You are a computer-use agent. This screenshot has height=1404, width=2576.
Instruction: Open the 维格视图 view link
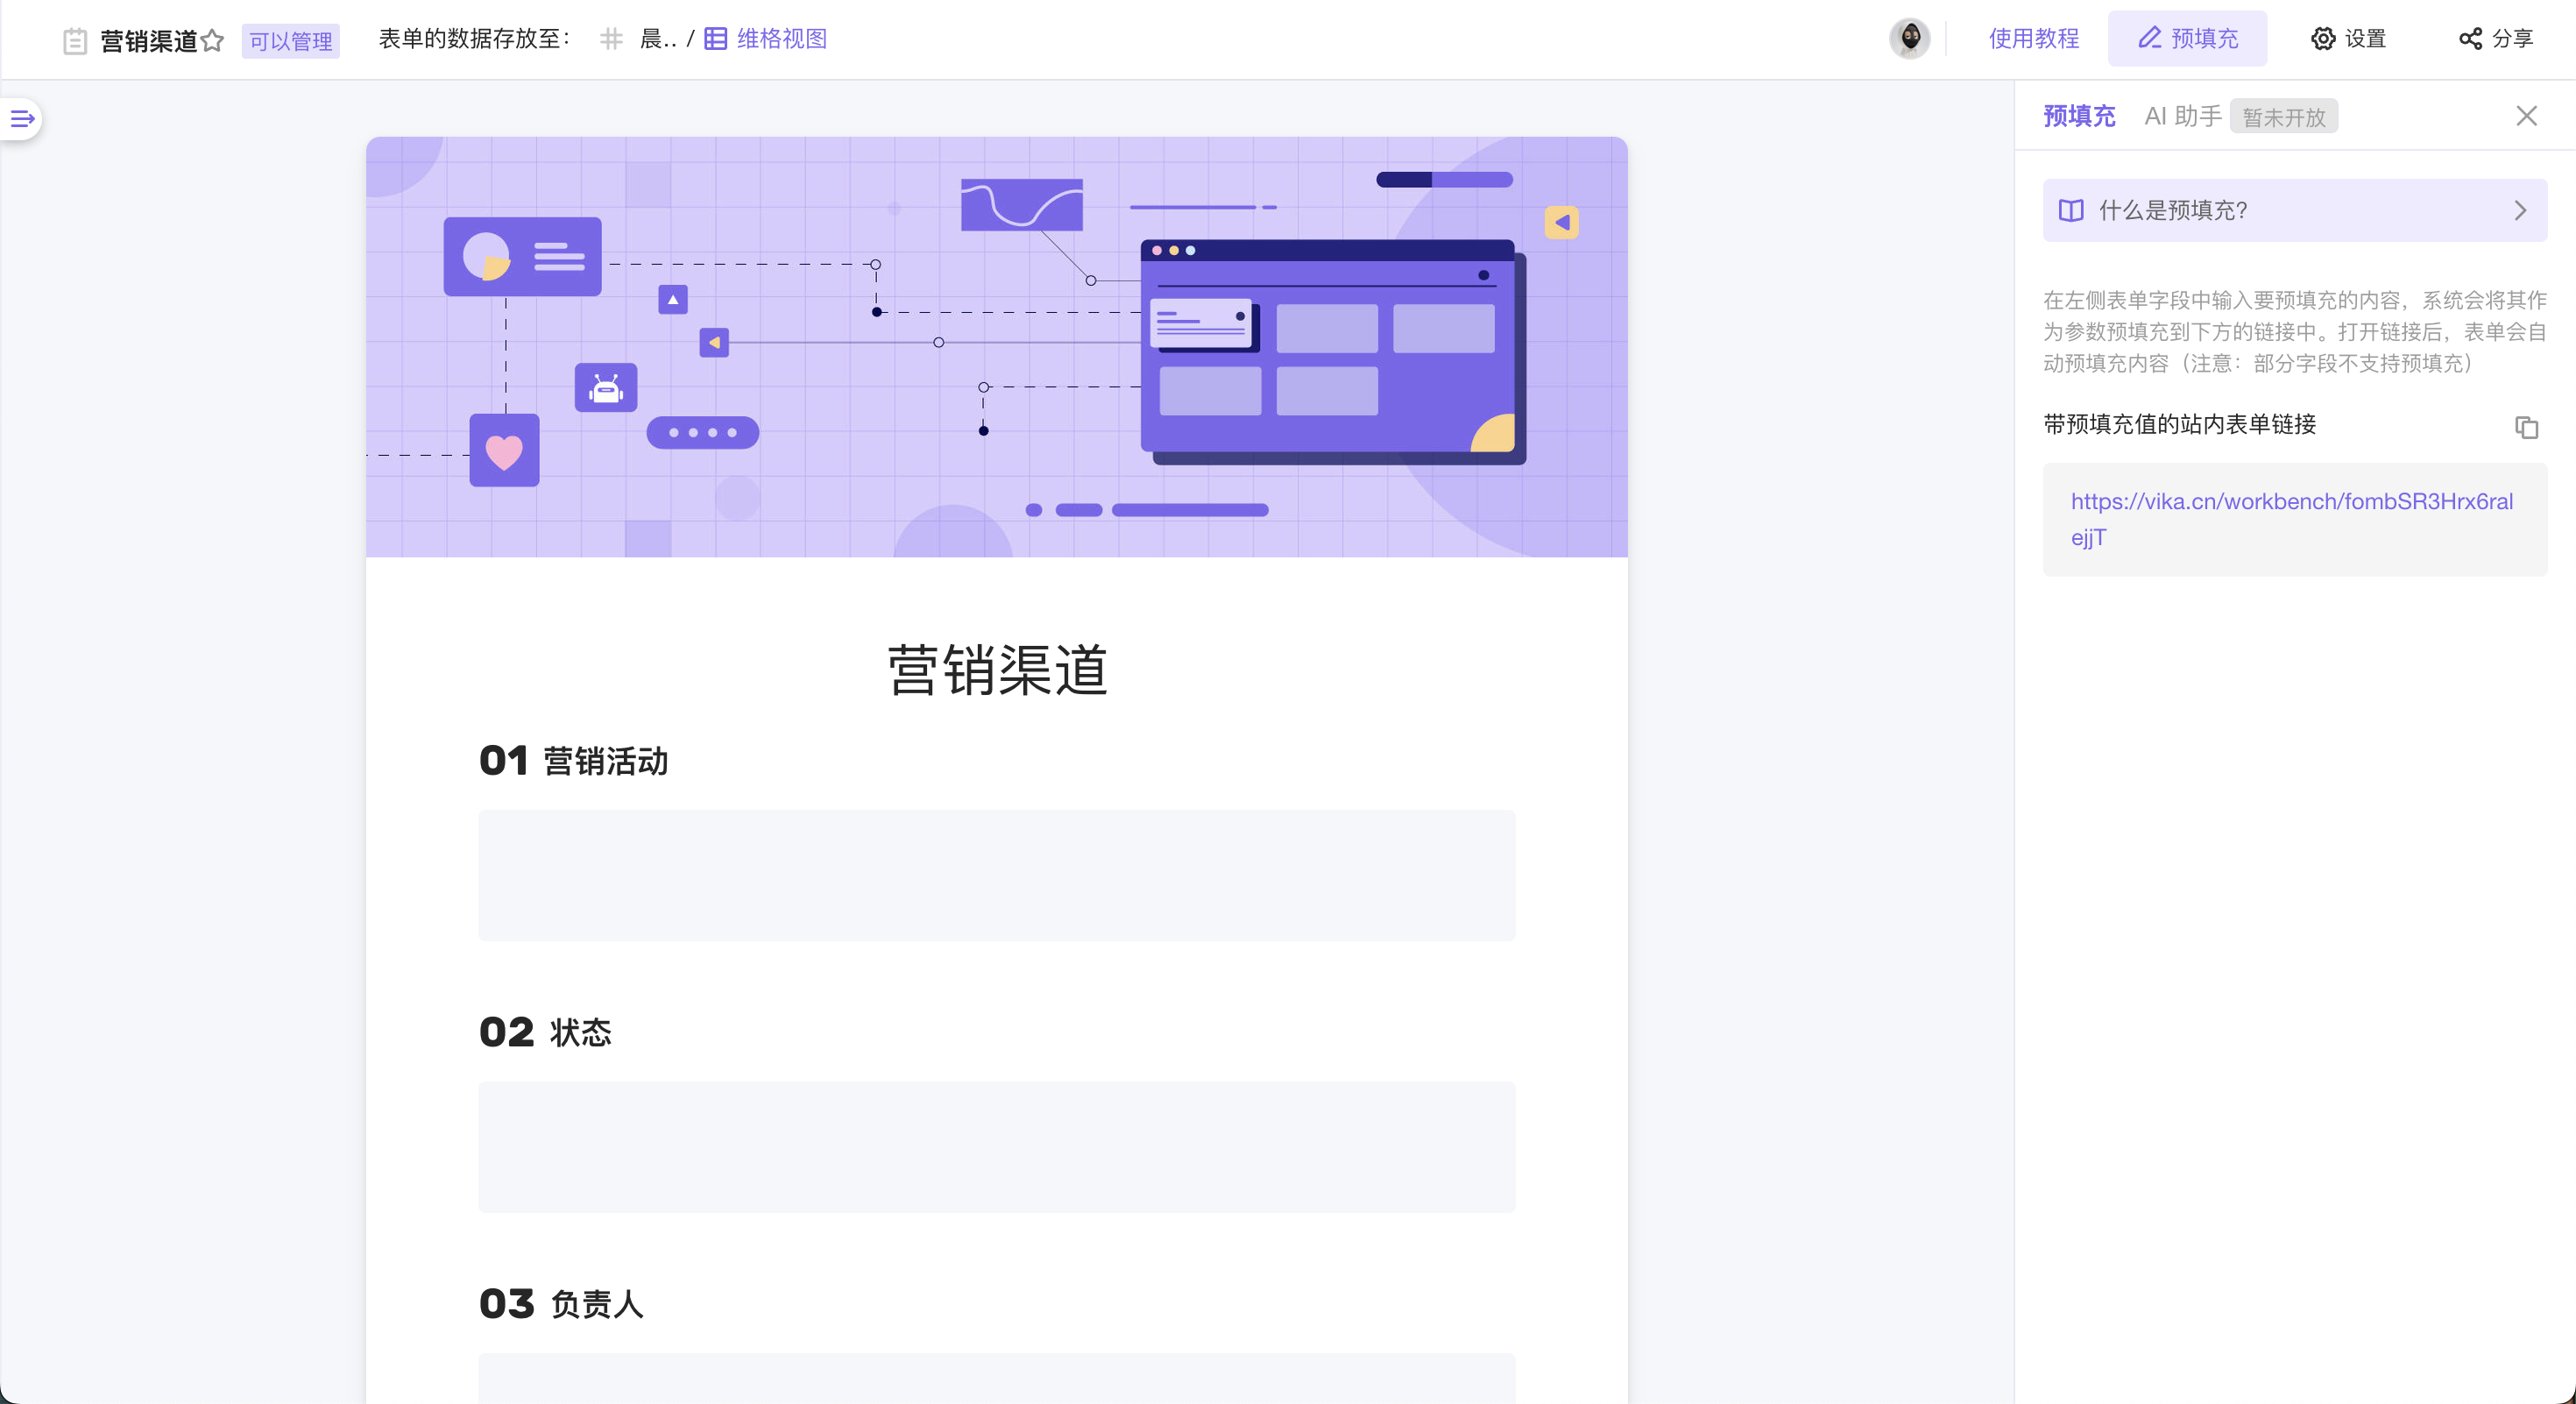tap(780, 39)
